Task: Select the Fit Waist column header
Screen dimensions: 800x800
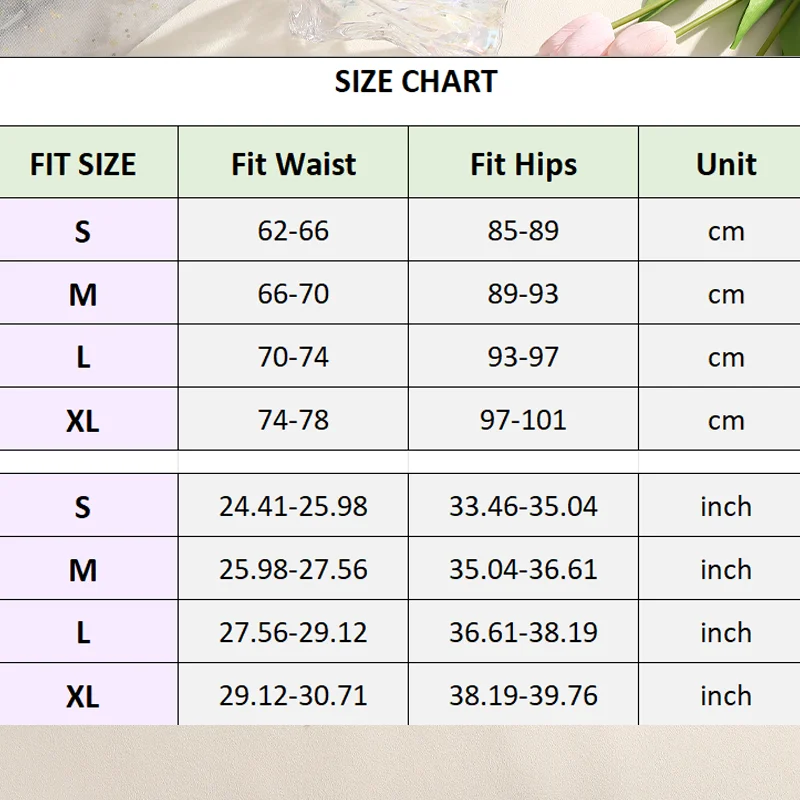Action: click(293, 164)
